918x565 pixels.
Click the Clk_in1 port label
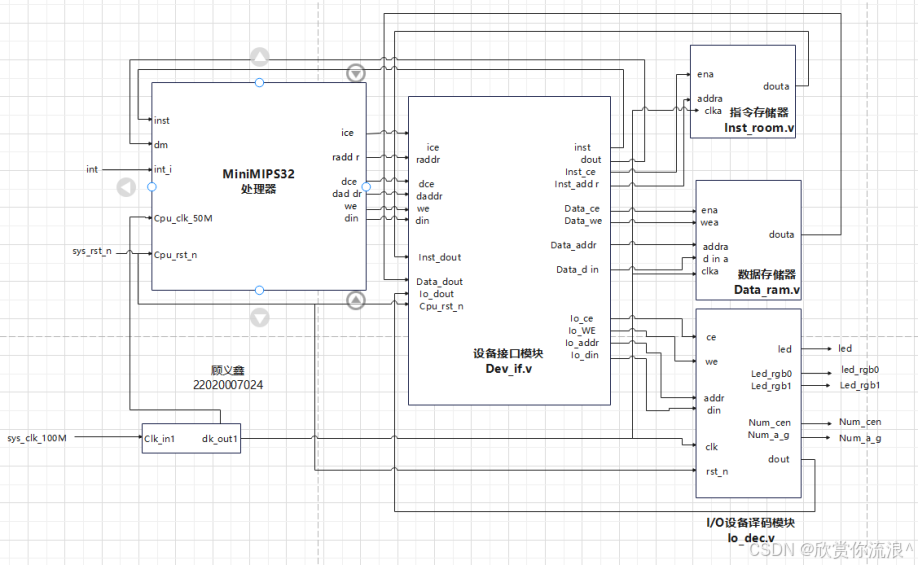tap(159, 439)
